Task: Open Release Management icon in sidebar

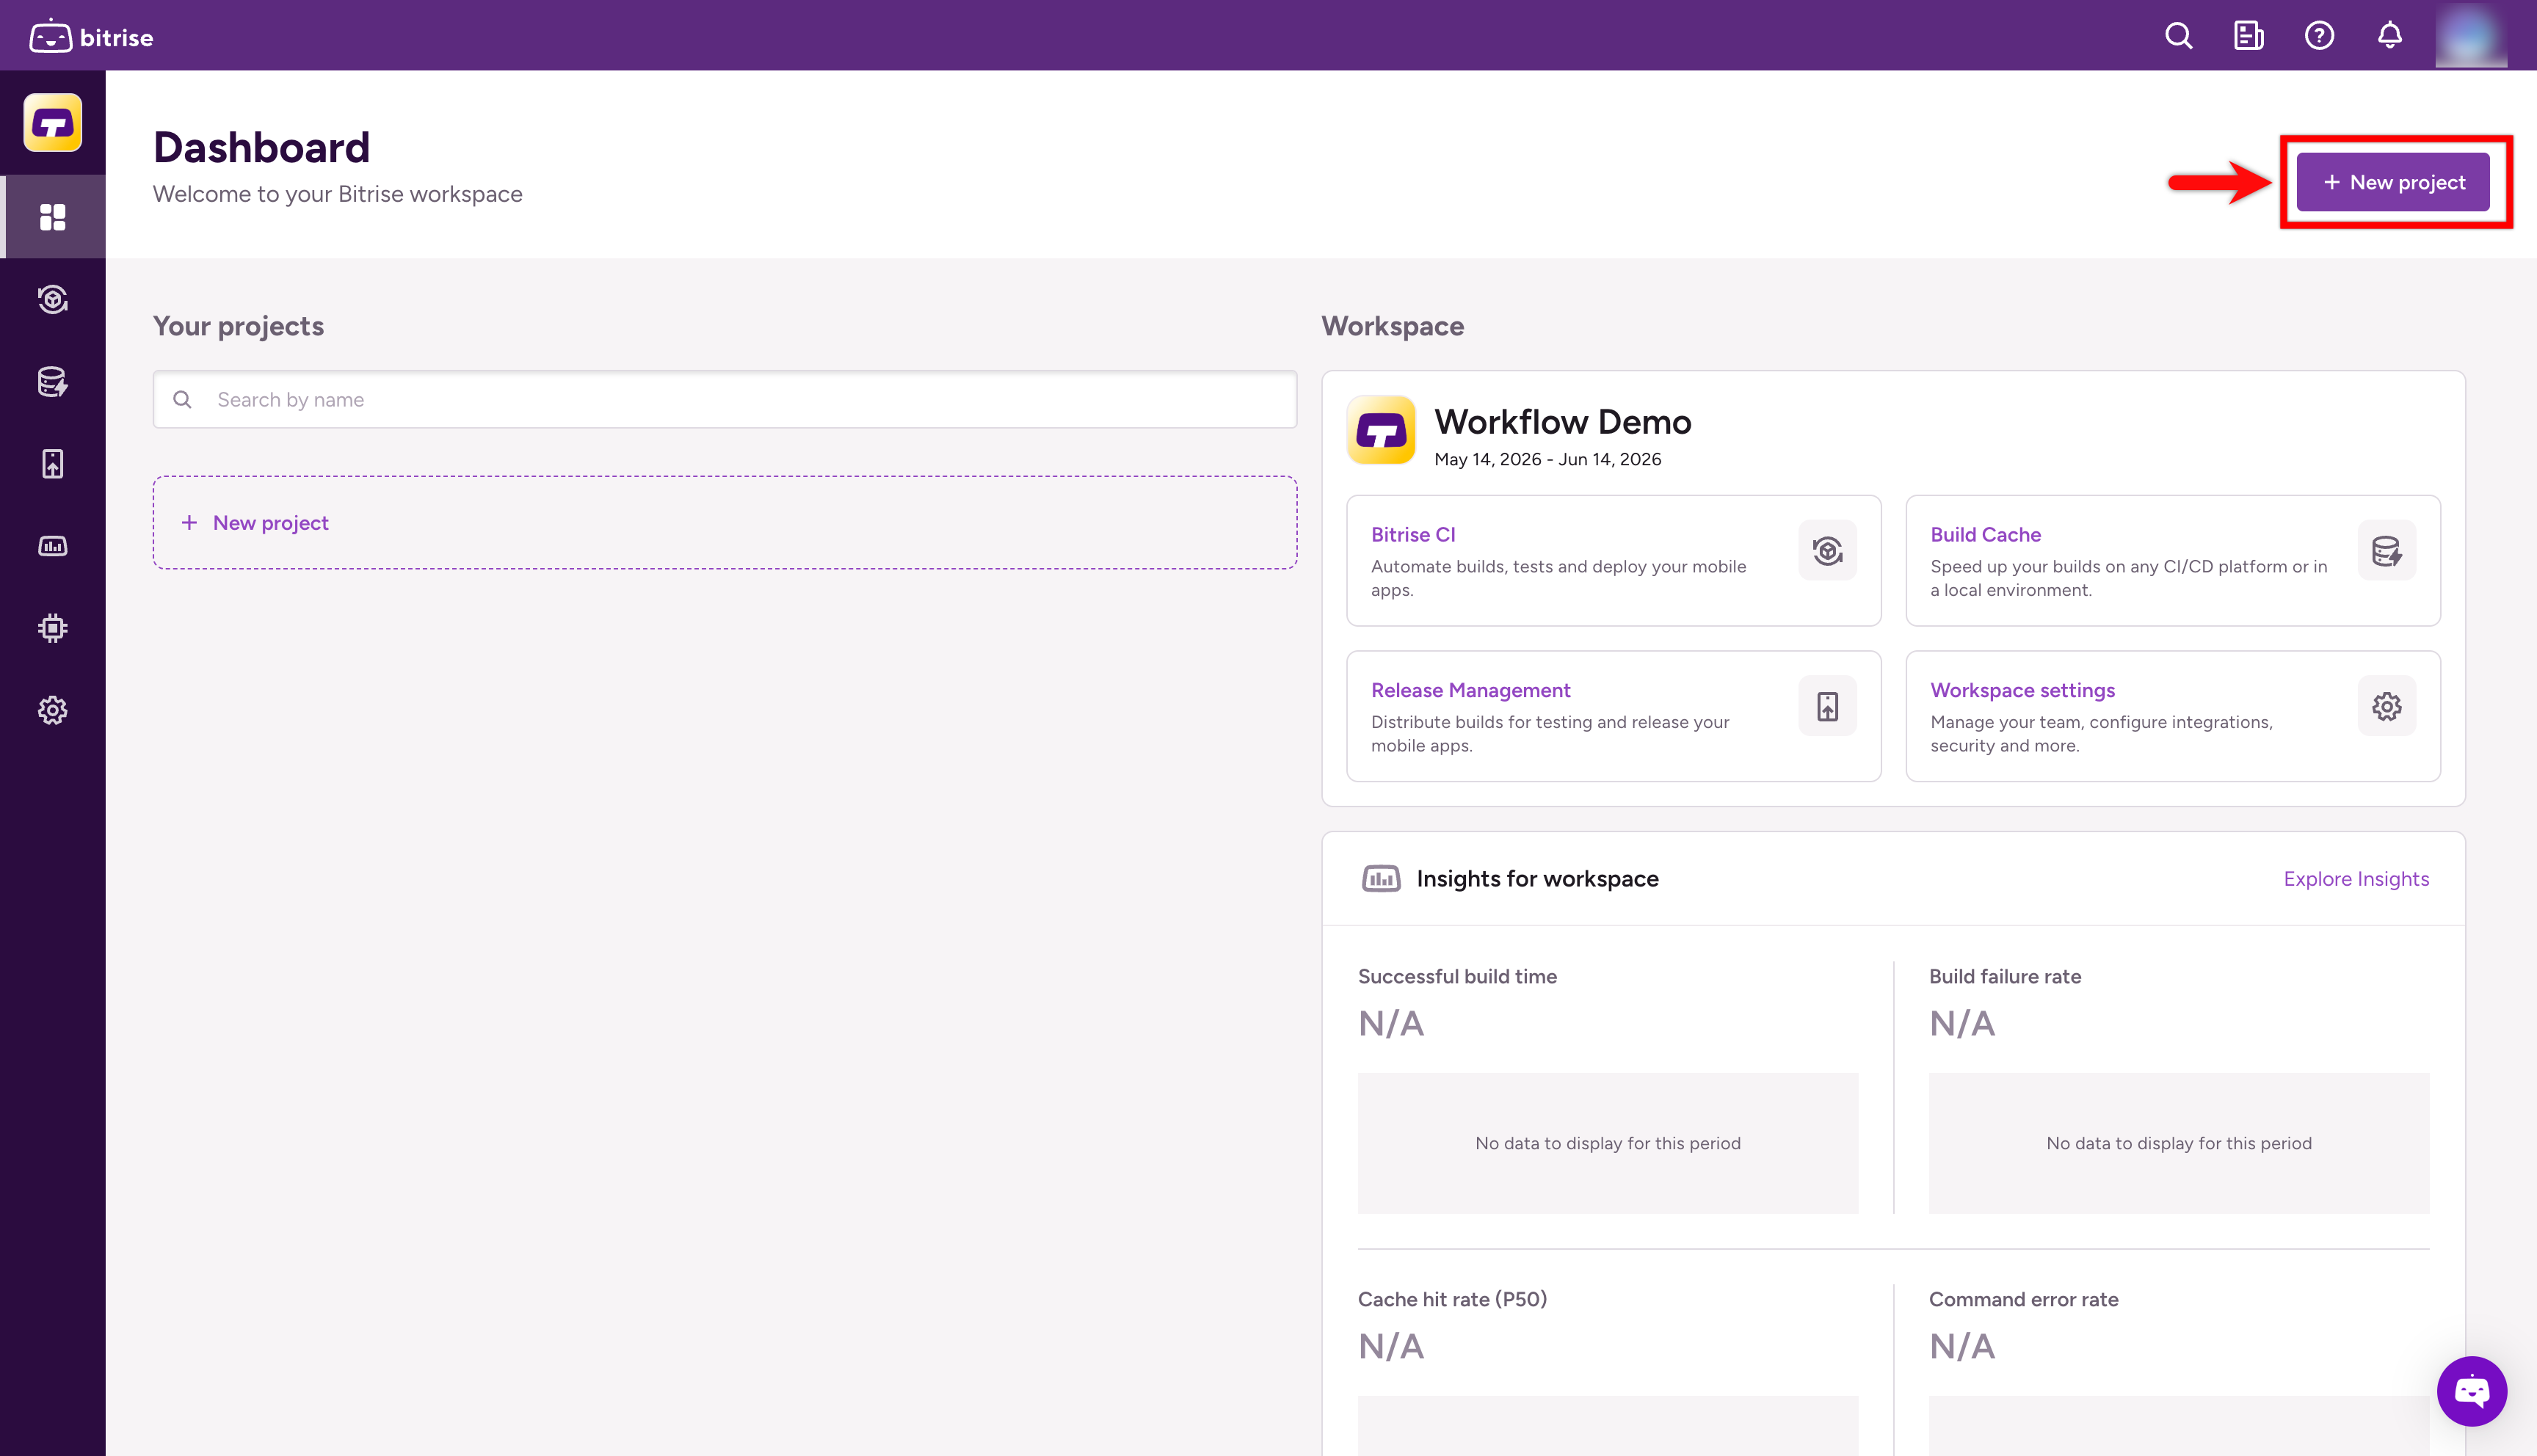Action: 53,463
